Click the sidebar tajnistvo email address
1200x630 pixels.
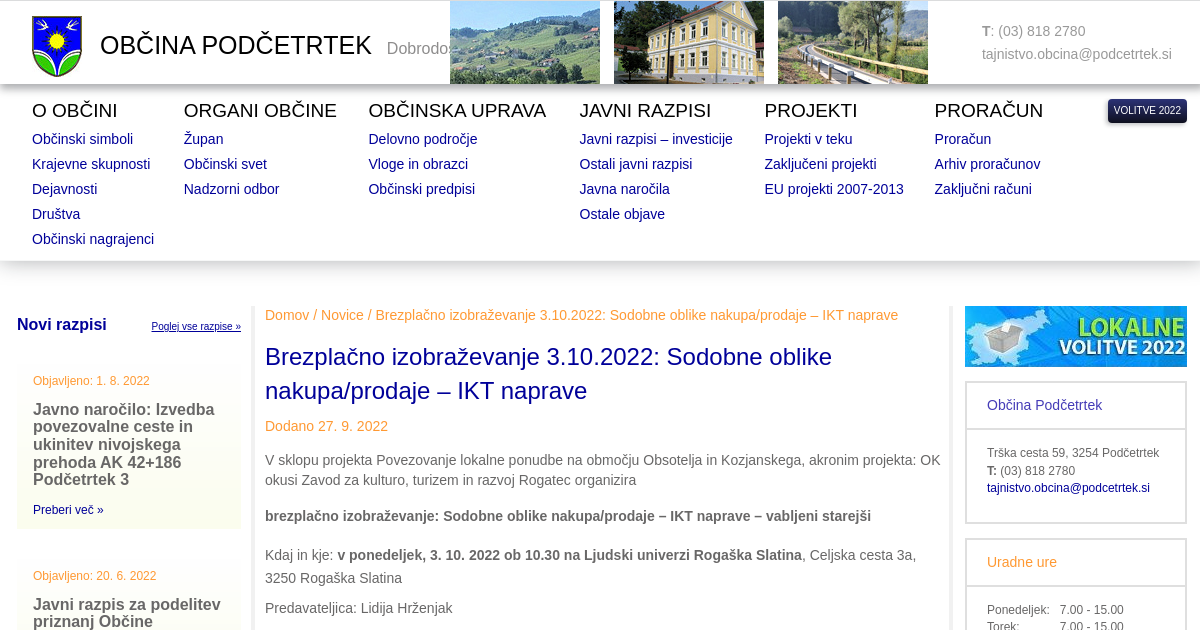tap(1068, 488)
